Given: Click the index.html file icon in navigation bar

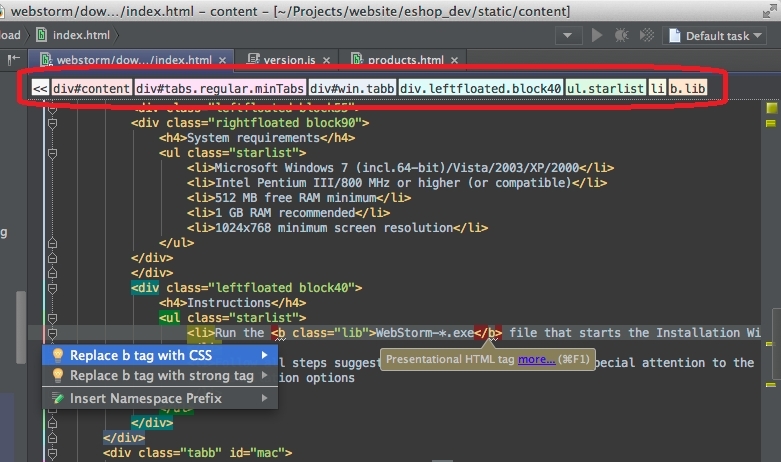Looking at the screenshot, I should coord(41,35).
